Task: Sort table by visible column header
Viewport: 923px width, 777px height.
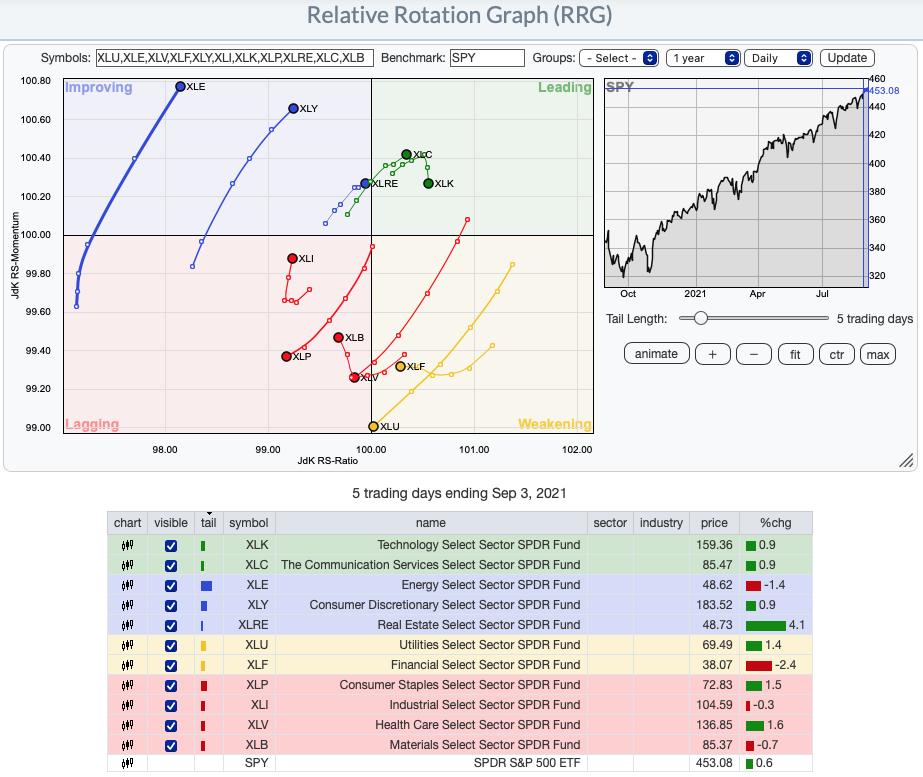Action: (171, 523)
